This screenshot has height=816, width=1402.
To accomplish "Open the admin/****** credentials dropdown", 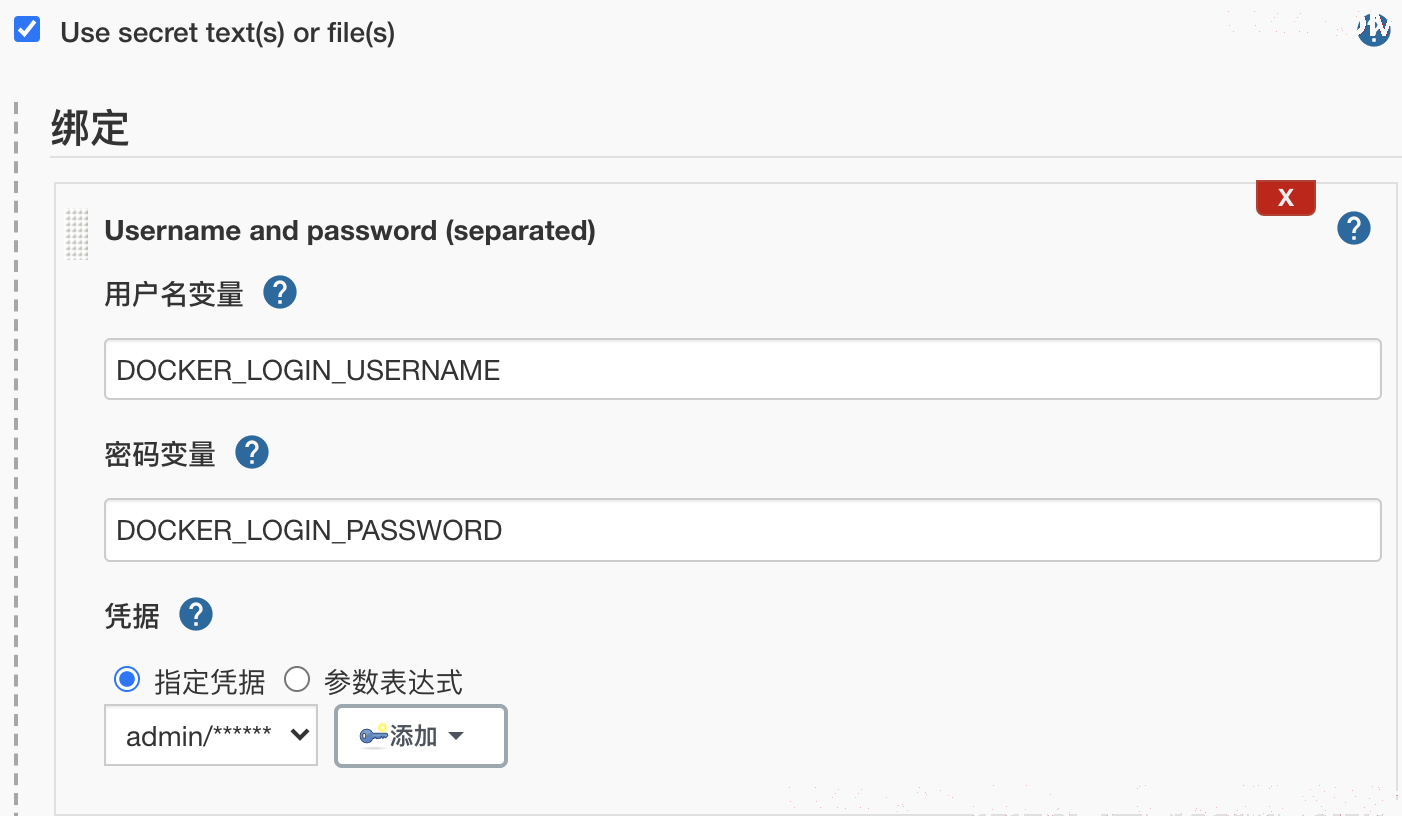I will point(211,735).
